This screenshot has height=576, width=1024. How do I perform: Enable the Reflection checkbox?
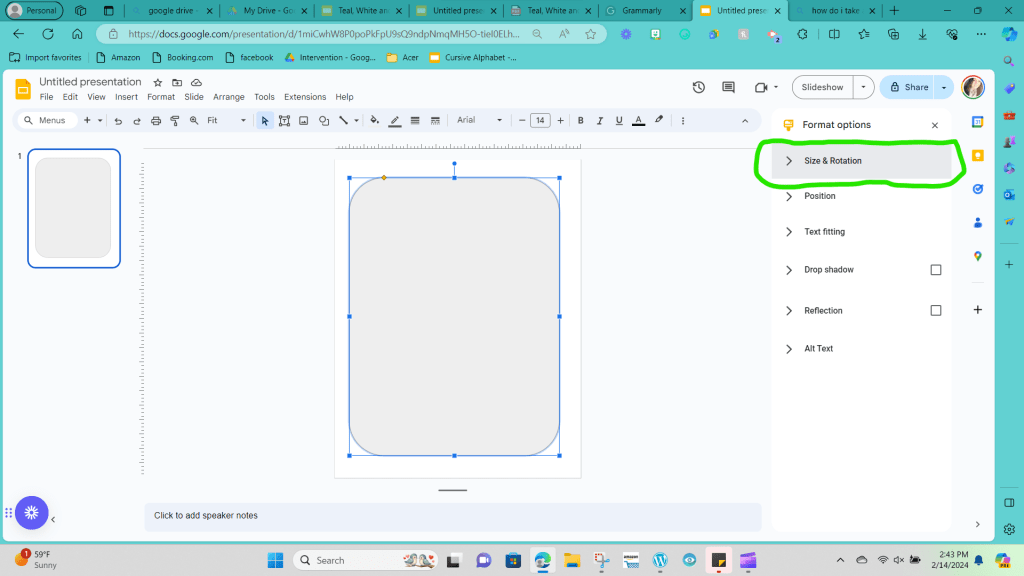click(935, 311)
